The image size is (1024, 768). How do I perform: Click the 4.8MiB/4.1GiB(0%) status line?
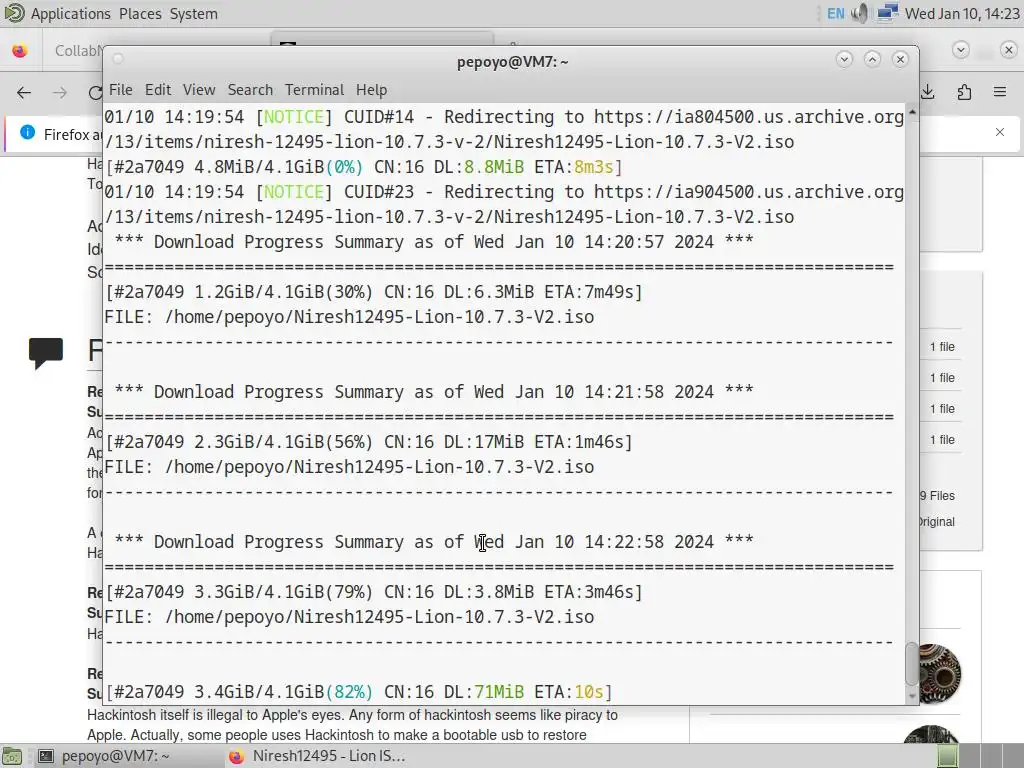click(364, 167)
